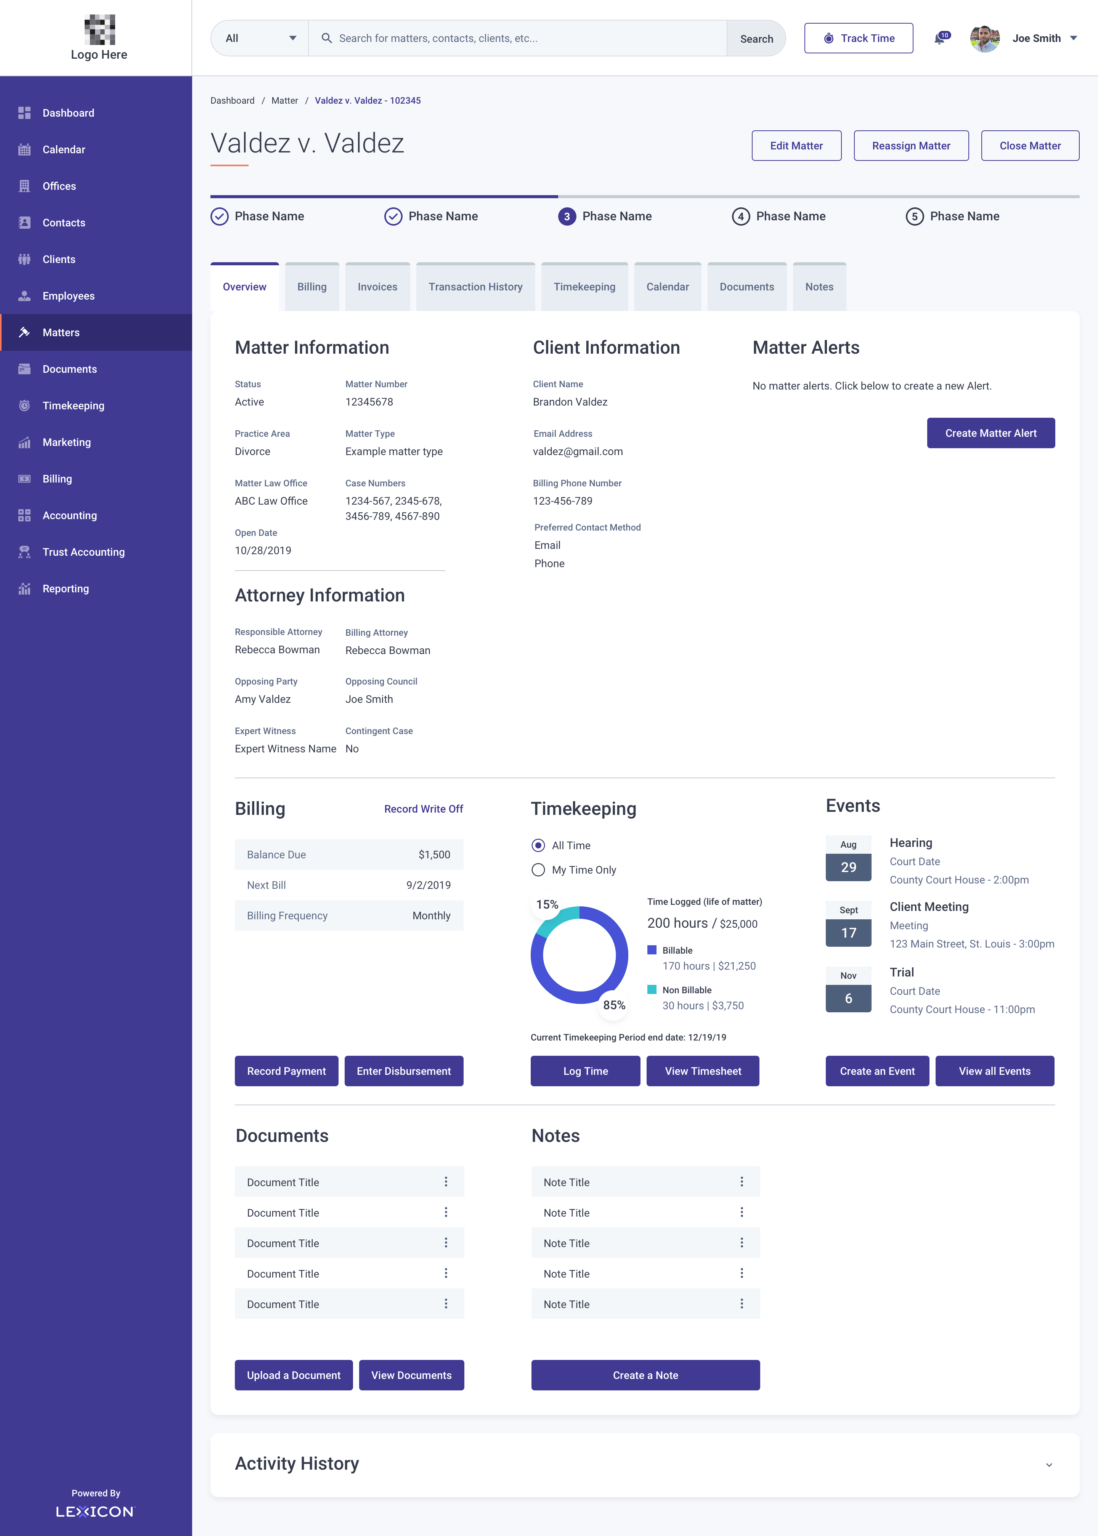Select the Overview tab
1098x1536 pixels.
245,287
